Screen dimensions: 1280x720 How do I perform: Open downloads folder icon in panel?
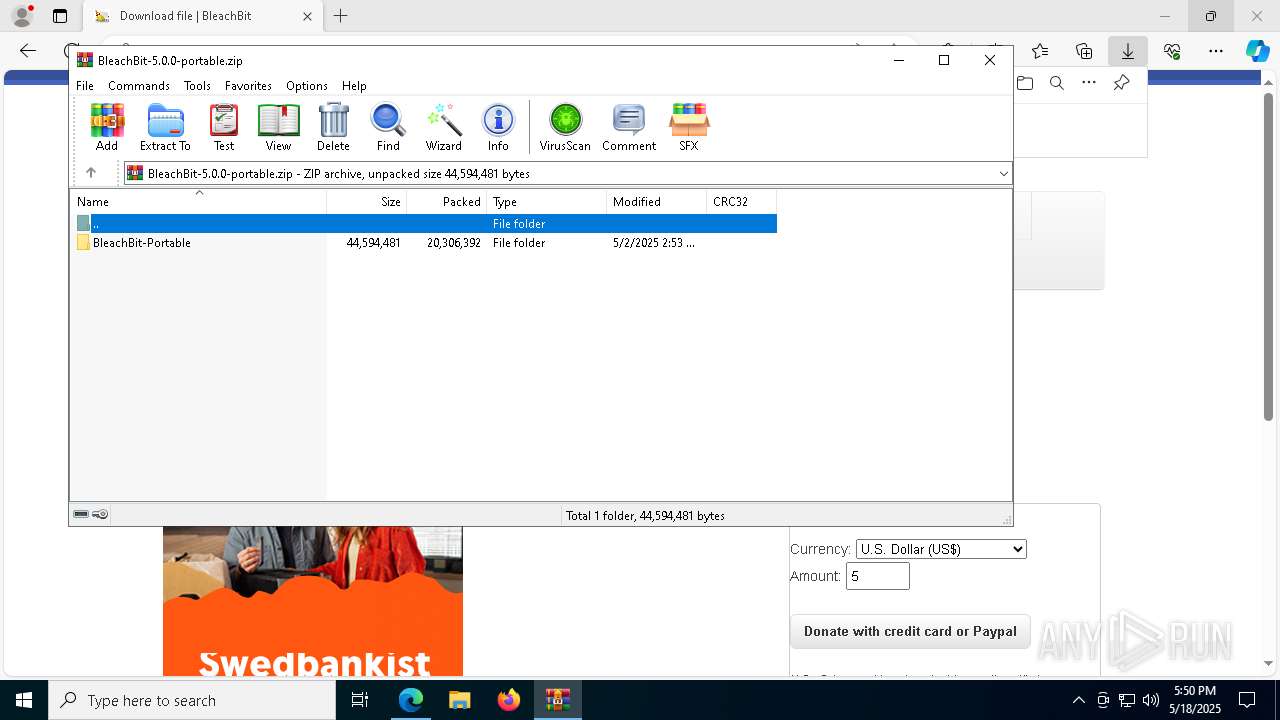pos(1025,83)
